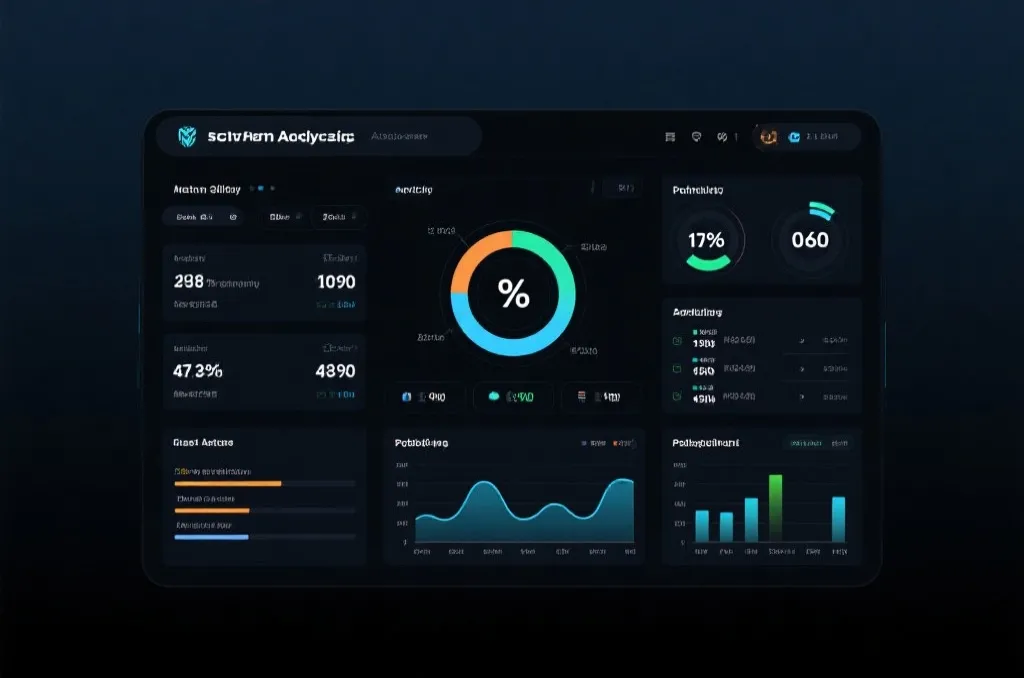Toggle checkbox on the first activity list row
1024x678 pixels.
pos(677,341)
